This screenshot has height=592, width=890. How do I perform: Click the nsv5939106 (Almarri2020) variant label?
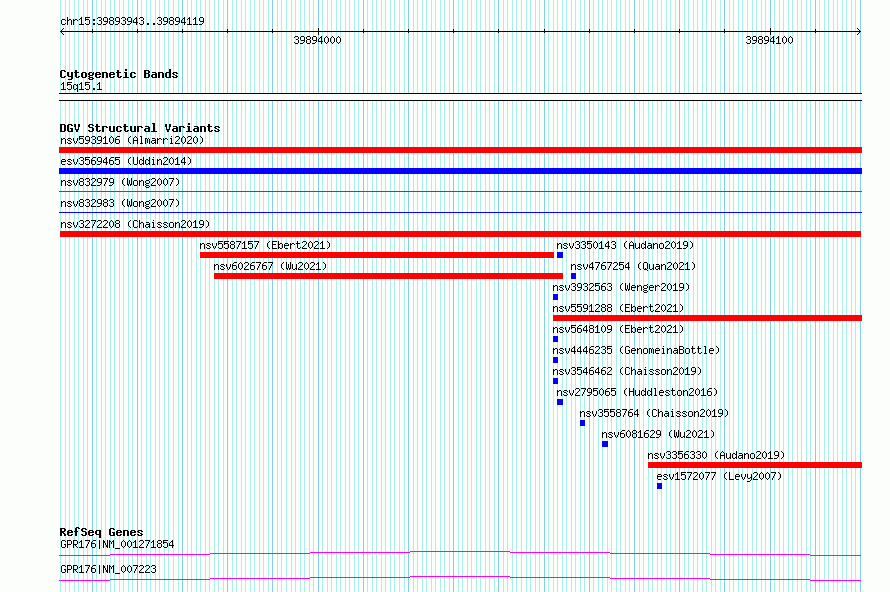[132, 140]
